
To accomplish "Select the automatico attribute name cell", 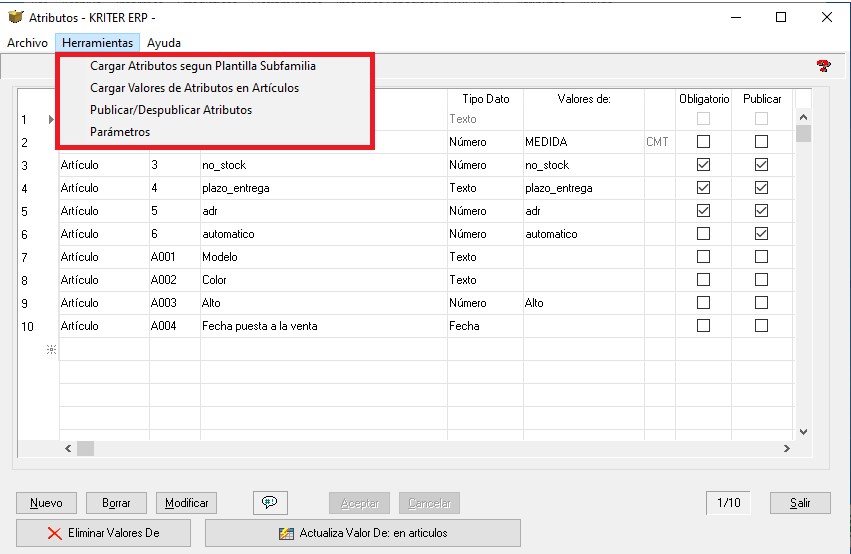I will (324, 234).
